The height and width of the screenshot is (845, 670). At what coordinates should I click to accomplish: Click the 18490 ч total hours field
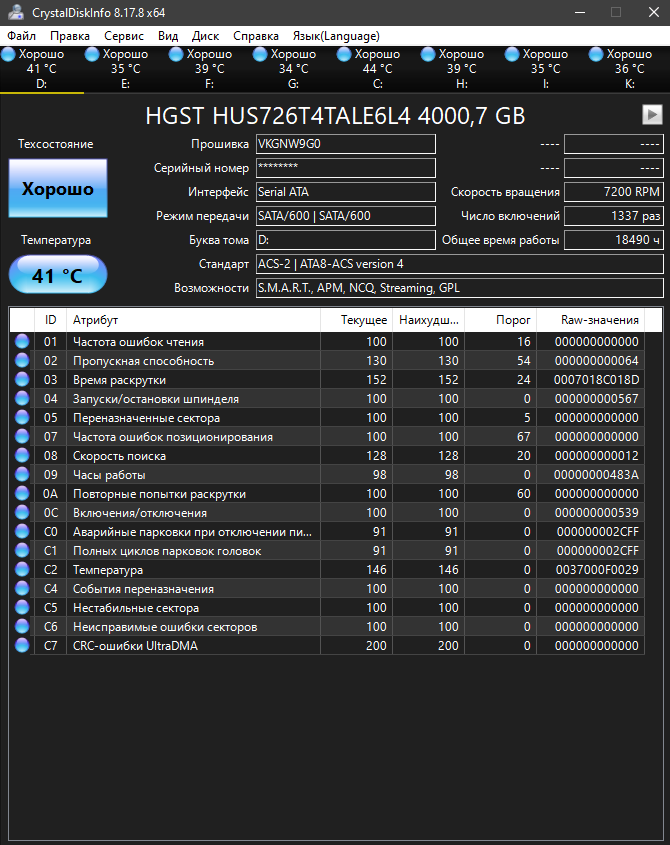pos(614,240)
